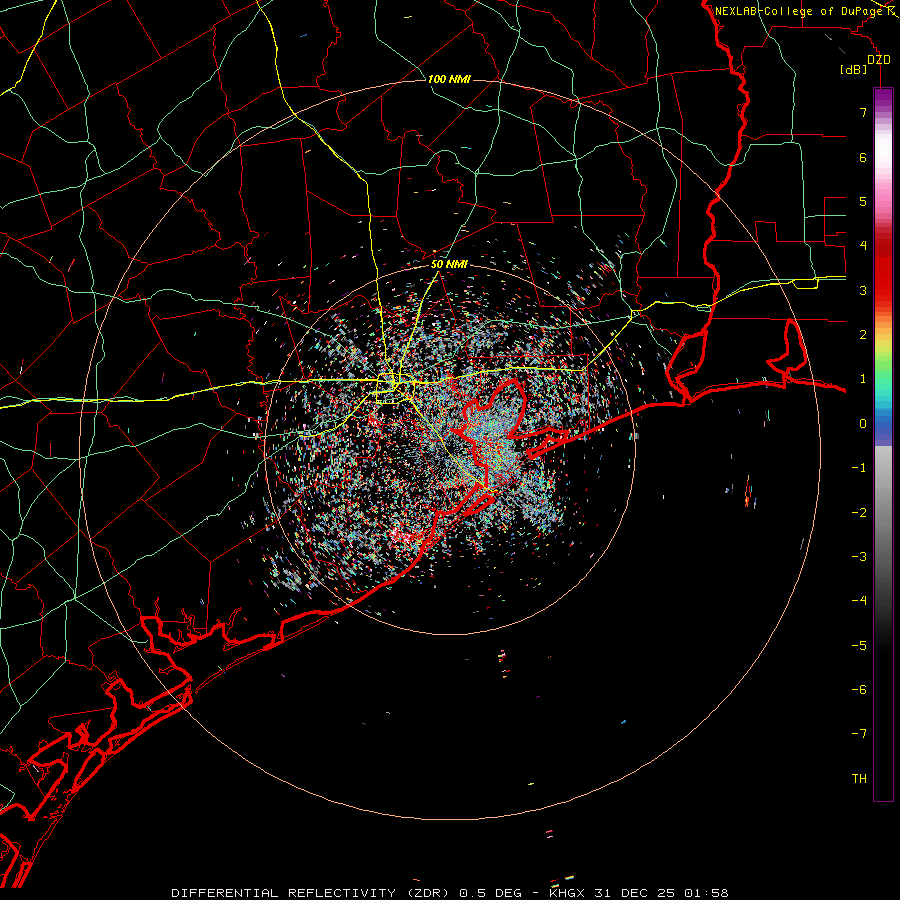The height and width of the screenshot is (900, 900).
Task: Pick the 2 value on the scale
Action: [863, 335]
